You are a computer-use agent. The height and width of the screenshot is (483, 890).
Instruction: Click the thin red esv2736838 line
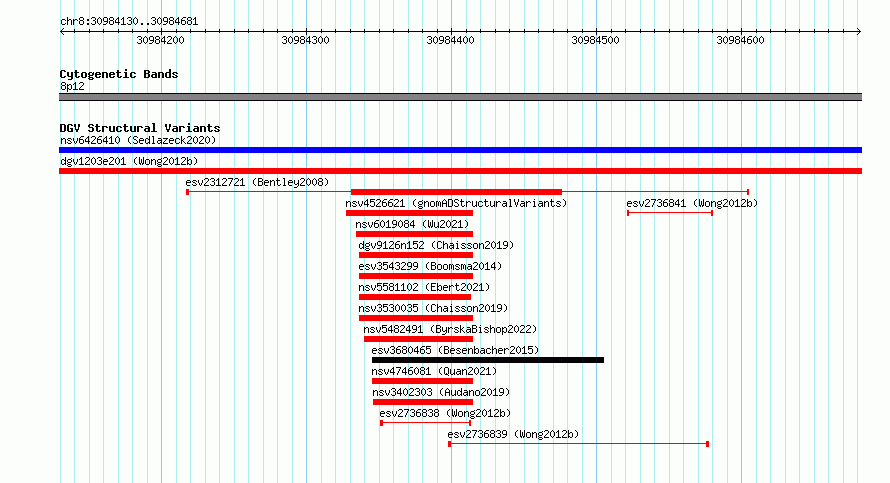click(426, 423)
